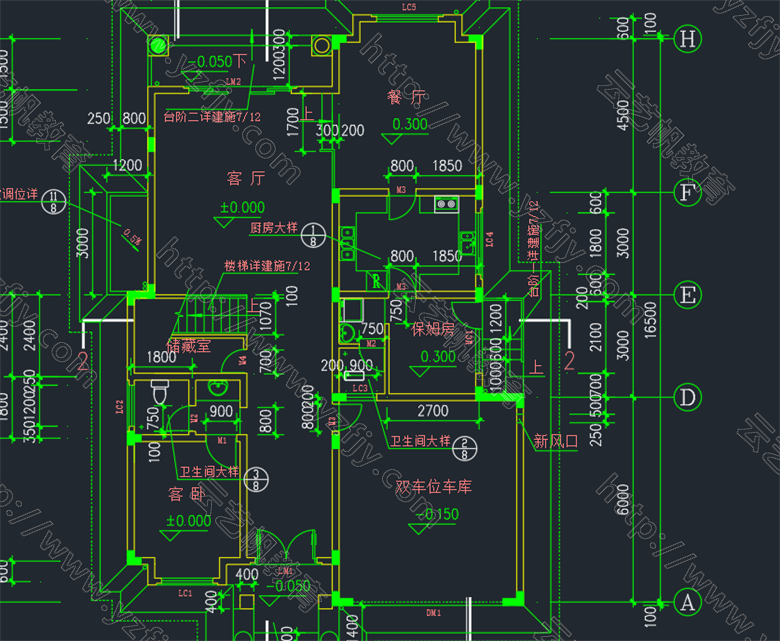Screen dimensions: 780x641
Task: Click the DM1 garage door label
Action: click(x=433, y=613)
